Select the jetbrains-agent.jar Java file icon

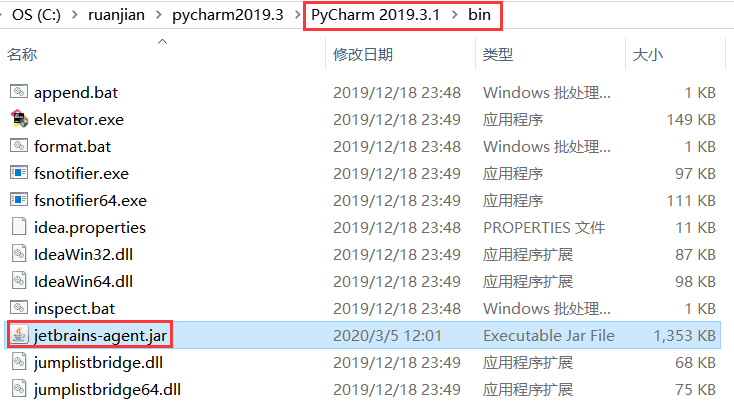pos(19,335)
